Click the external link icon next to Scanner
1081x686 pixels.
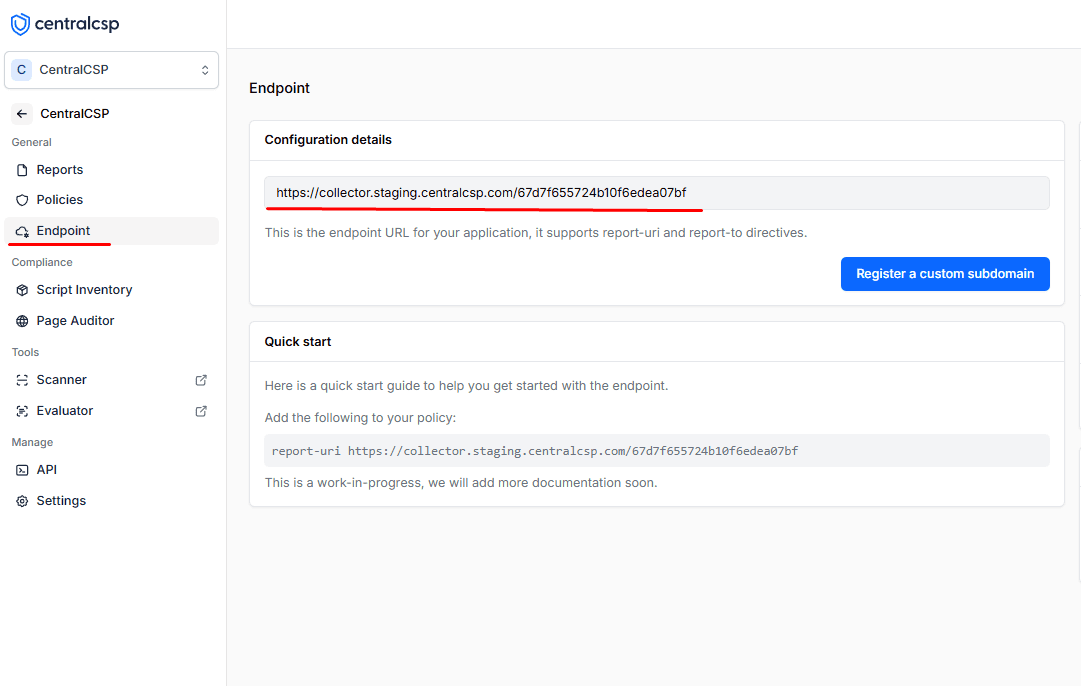point(201,380)
